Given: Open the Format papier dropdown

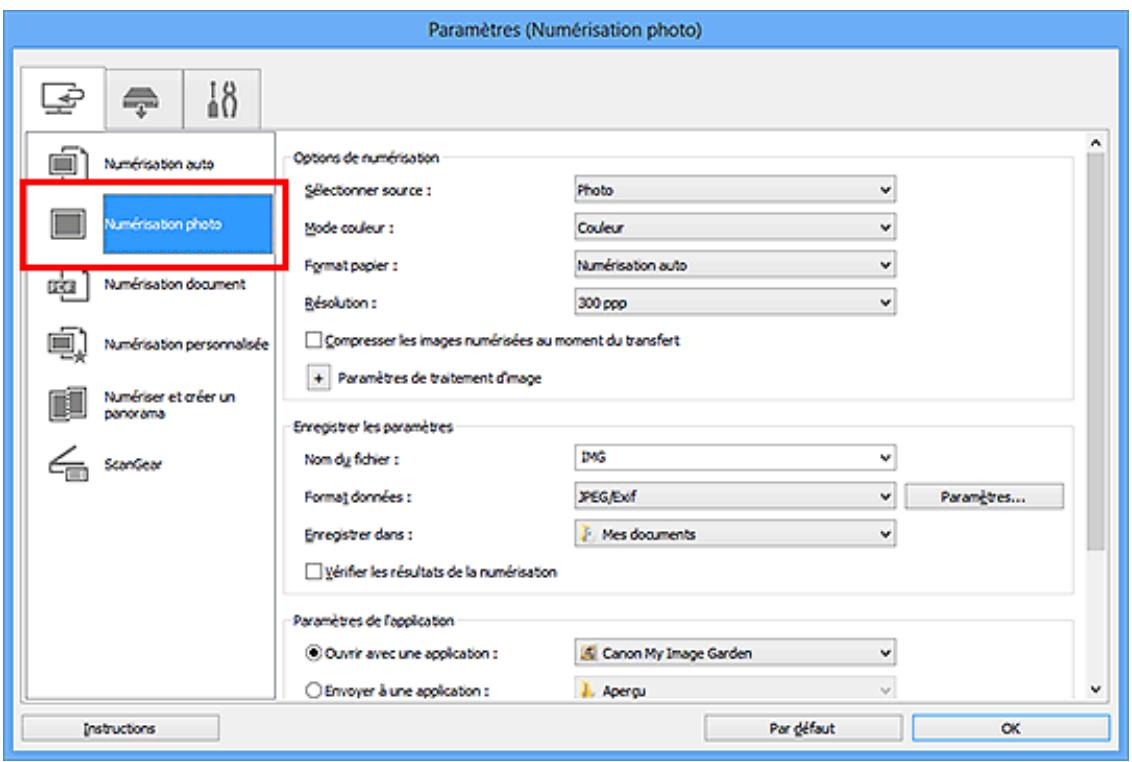Looking at the screenshot, I should [734, 265].
